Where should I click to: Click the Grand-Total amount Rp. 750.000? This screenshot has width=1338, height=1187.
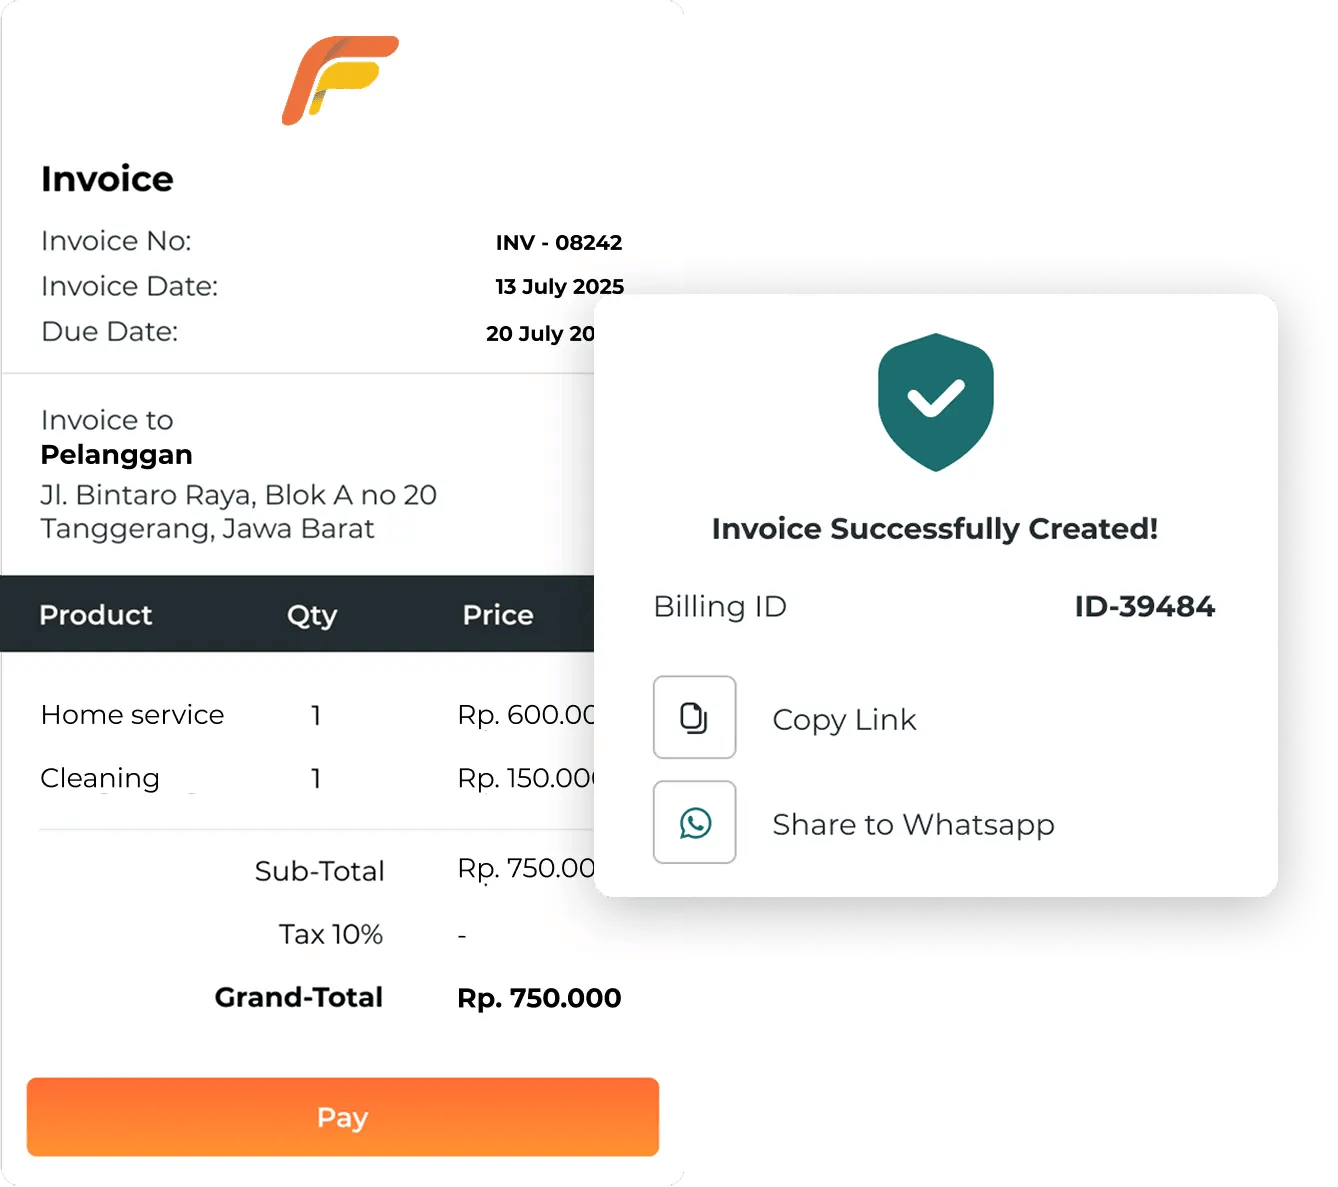tap(539, 998)
